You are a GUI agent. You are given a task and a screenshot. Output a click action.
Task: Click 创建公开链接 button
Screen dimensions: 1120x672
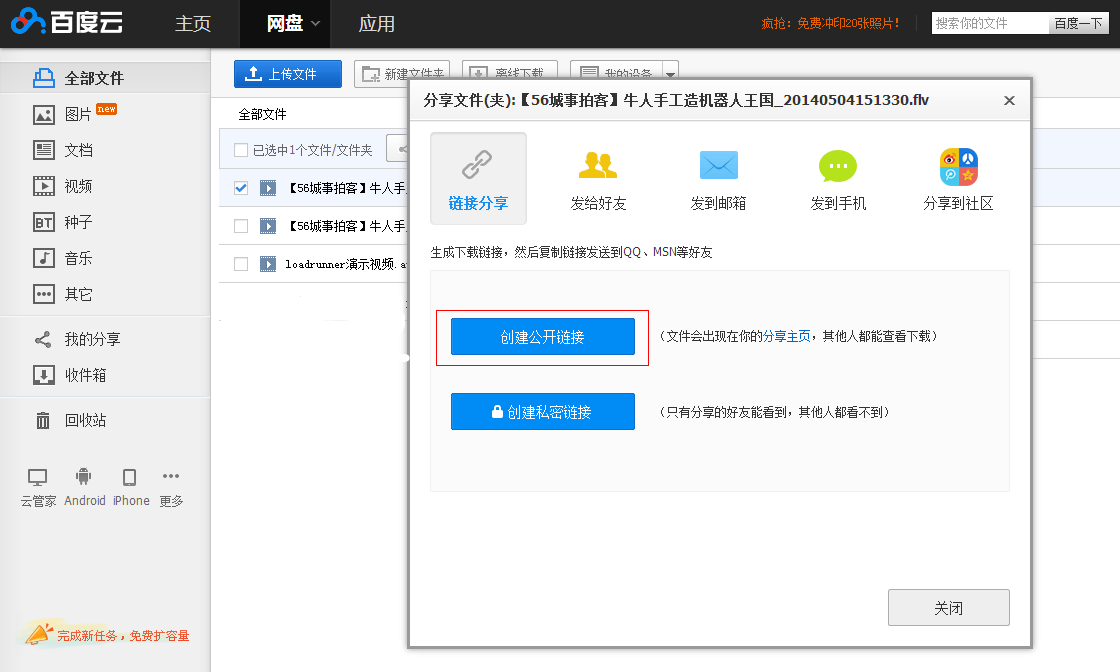pyautogui.click(x=543, y=337)
